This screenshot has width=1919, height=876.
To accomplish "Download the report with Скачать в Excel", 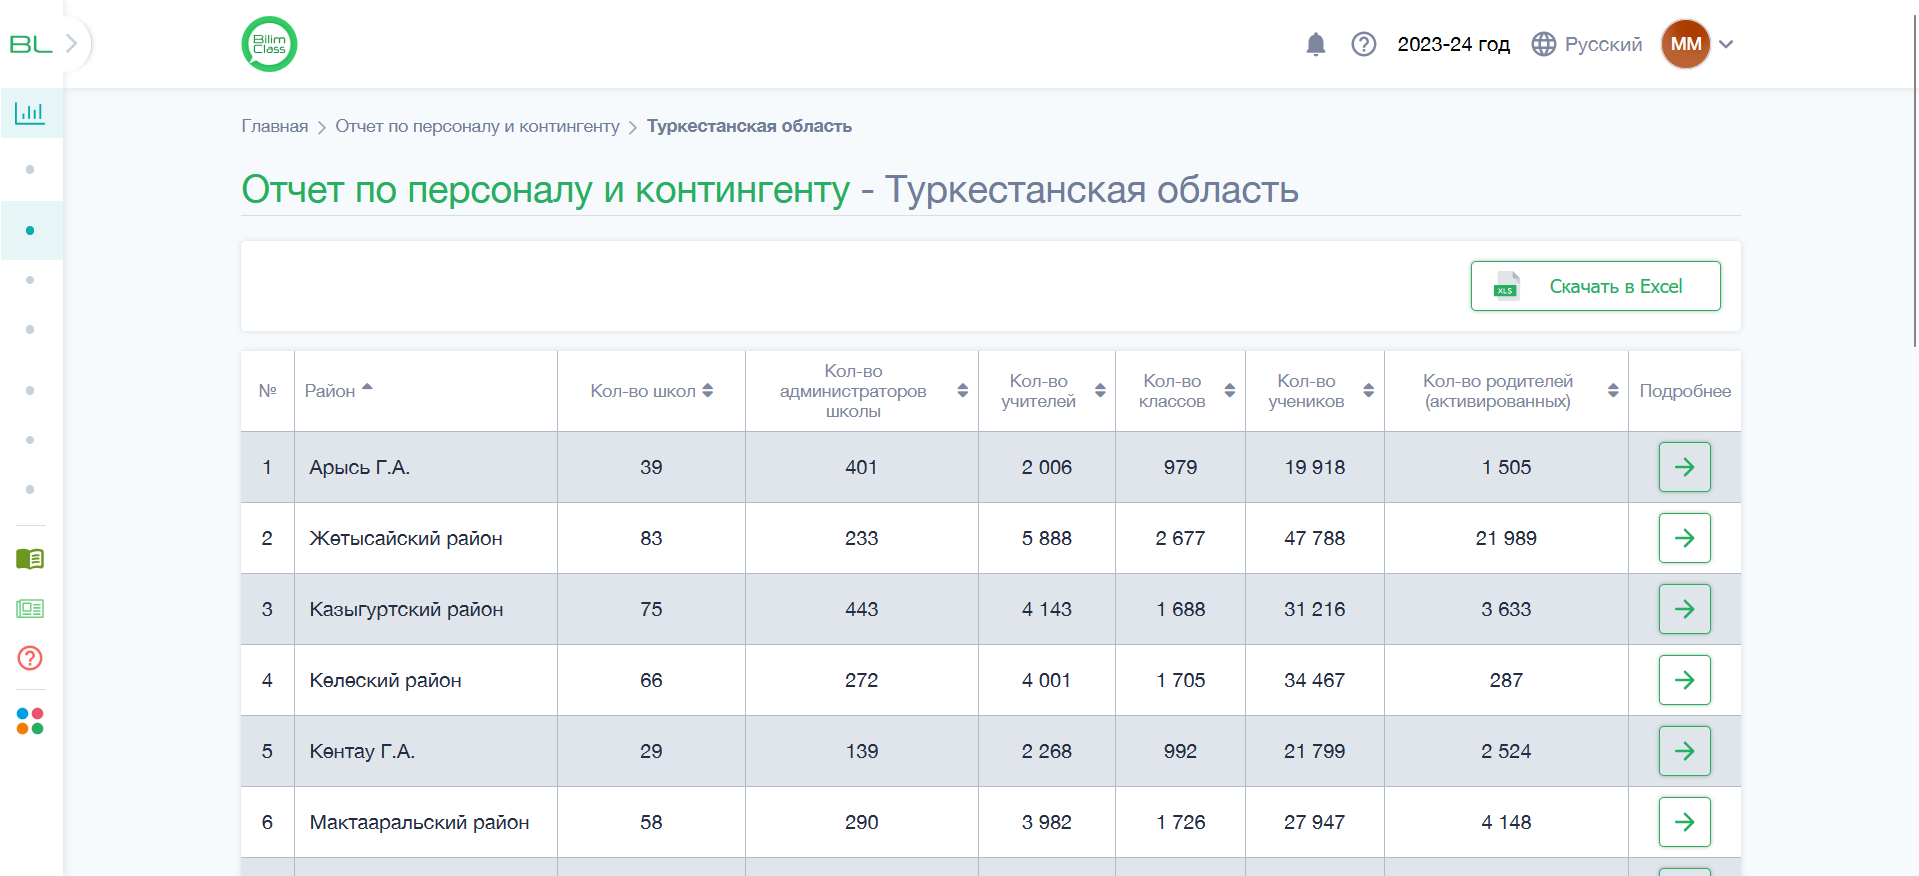I will coord(1595,286).
